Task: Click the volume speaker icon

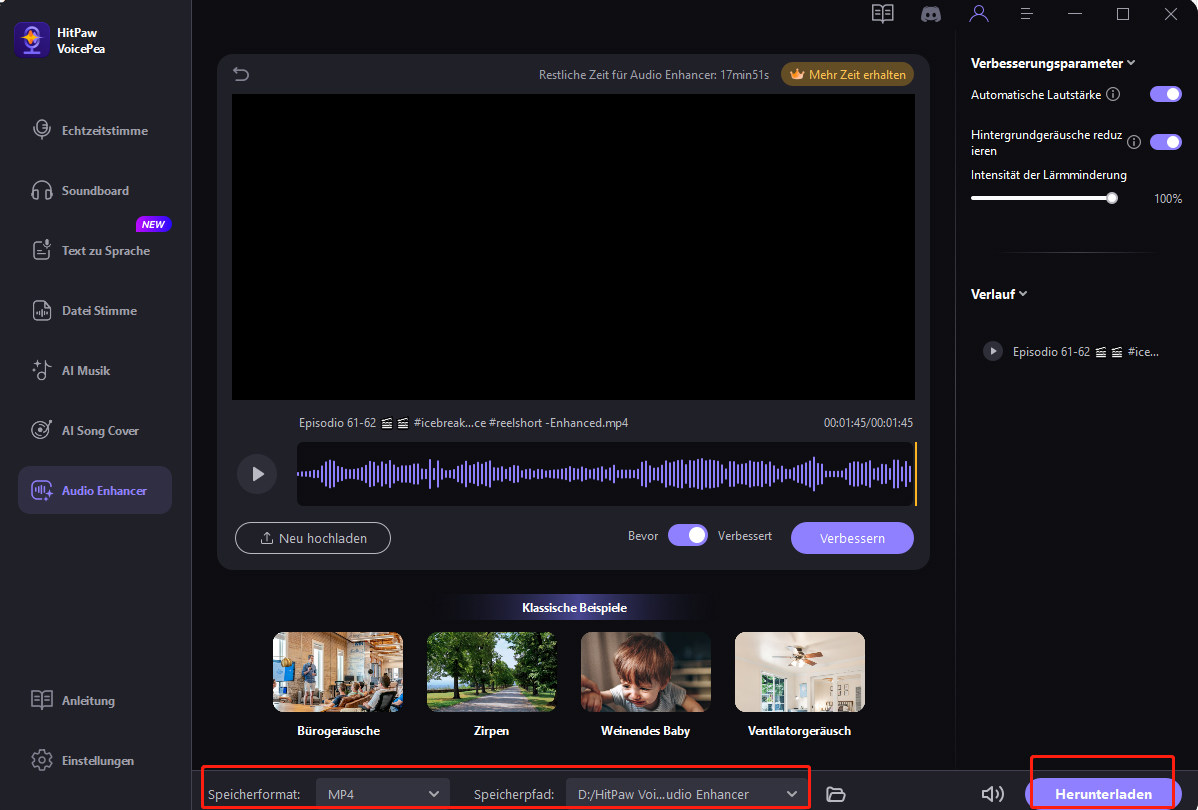Action: (992, 795)
